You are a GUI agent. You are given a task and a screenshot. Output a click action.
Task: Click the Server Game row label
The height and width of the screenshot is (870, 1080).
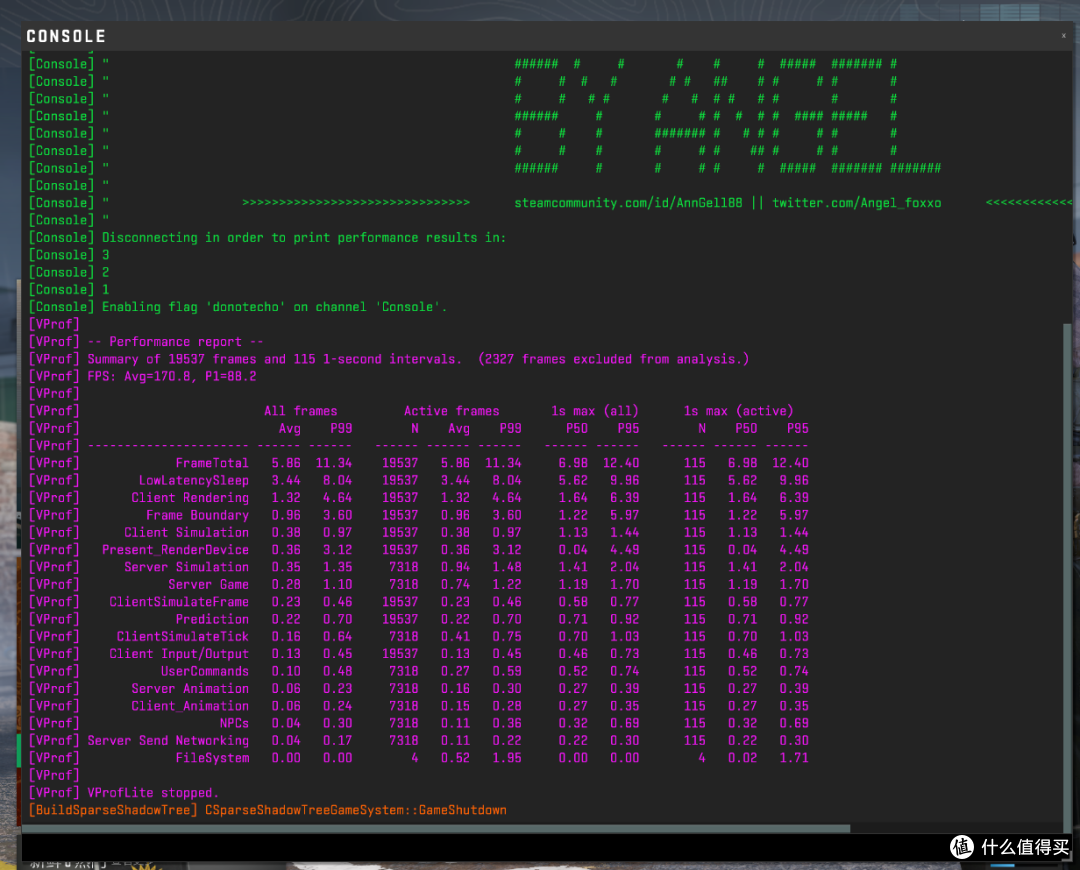[208, 584]
